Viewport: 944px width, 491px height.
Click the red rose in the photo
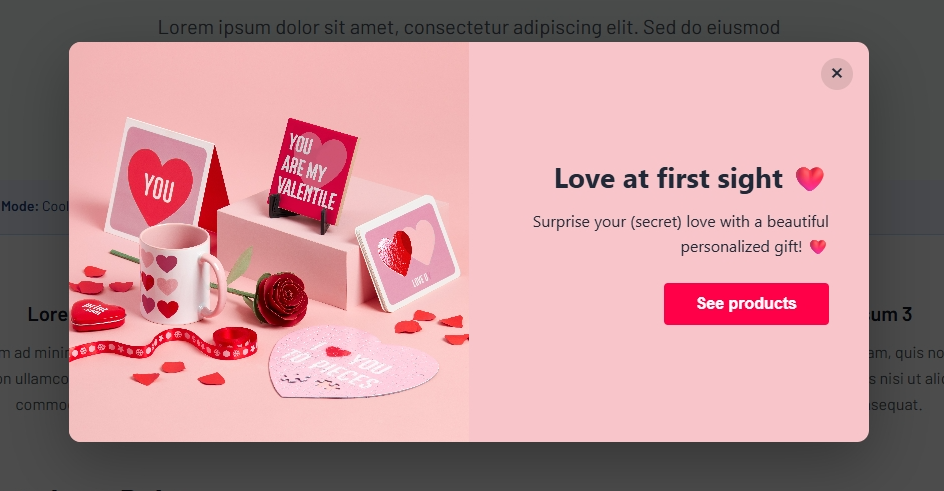(281, 299)
